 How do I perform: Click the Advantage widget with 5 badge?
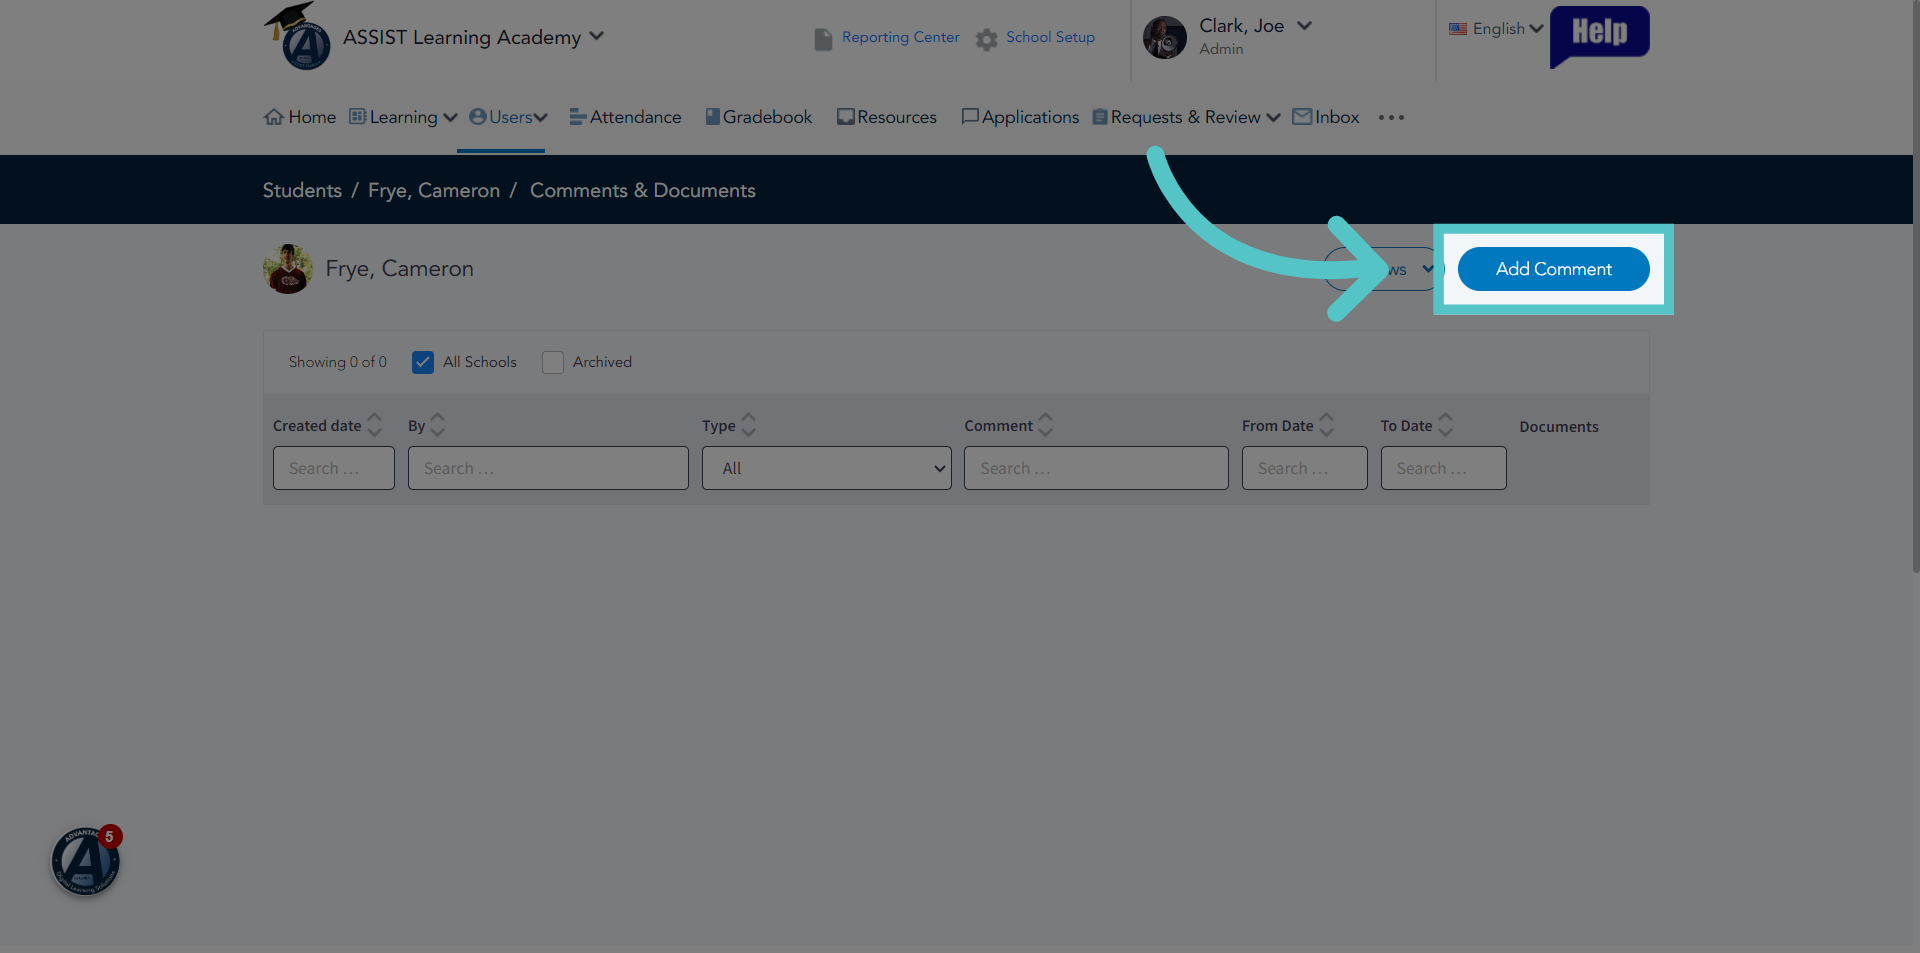(86, 860)
